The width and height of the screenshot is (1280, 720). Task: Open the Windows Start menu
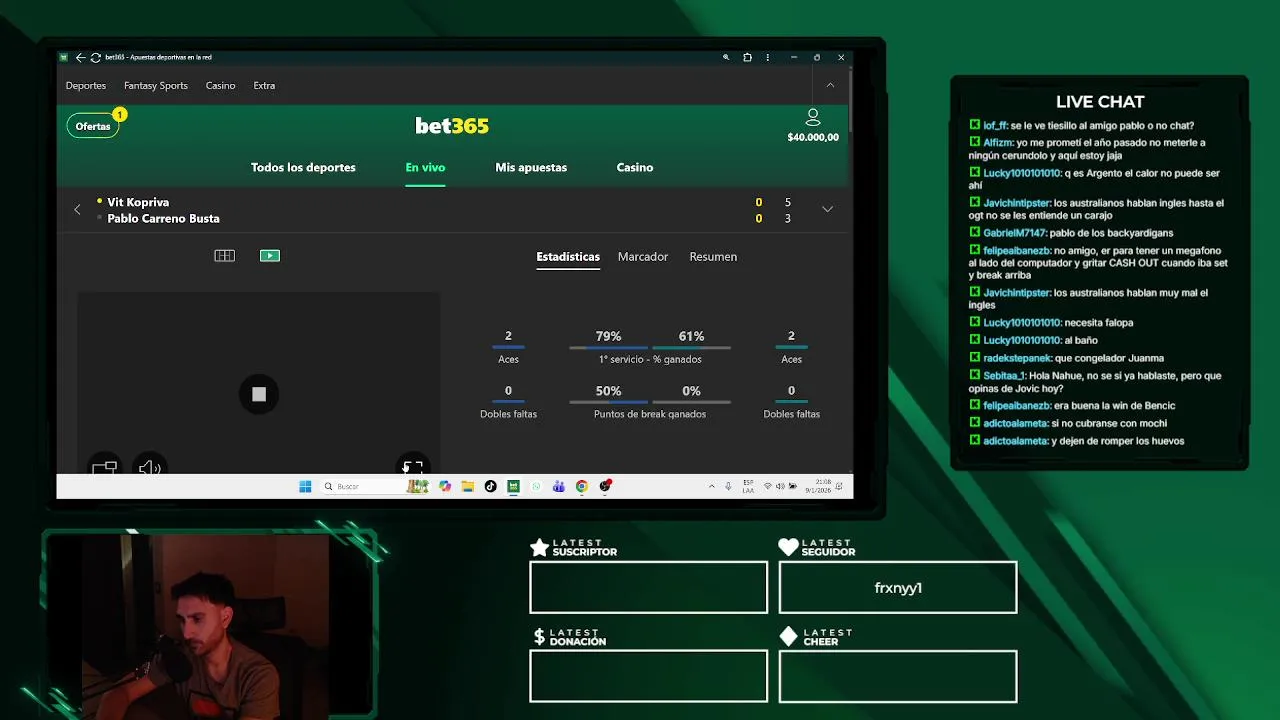tap(305, 486)
